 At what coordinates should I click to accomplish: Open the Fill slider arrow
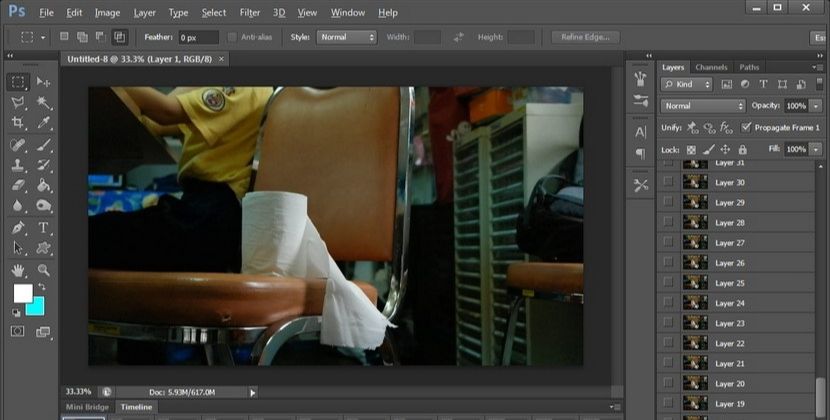click(816, 149)
